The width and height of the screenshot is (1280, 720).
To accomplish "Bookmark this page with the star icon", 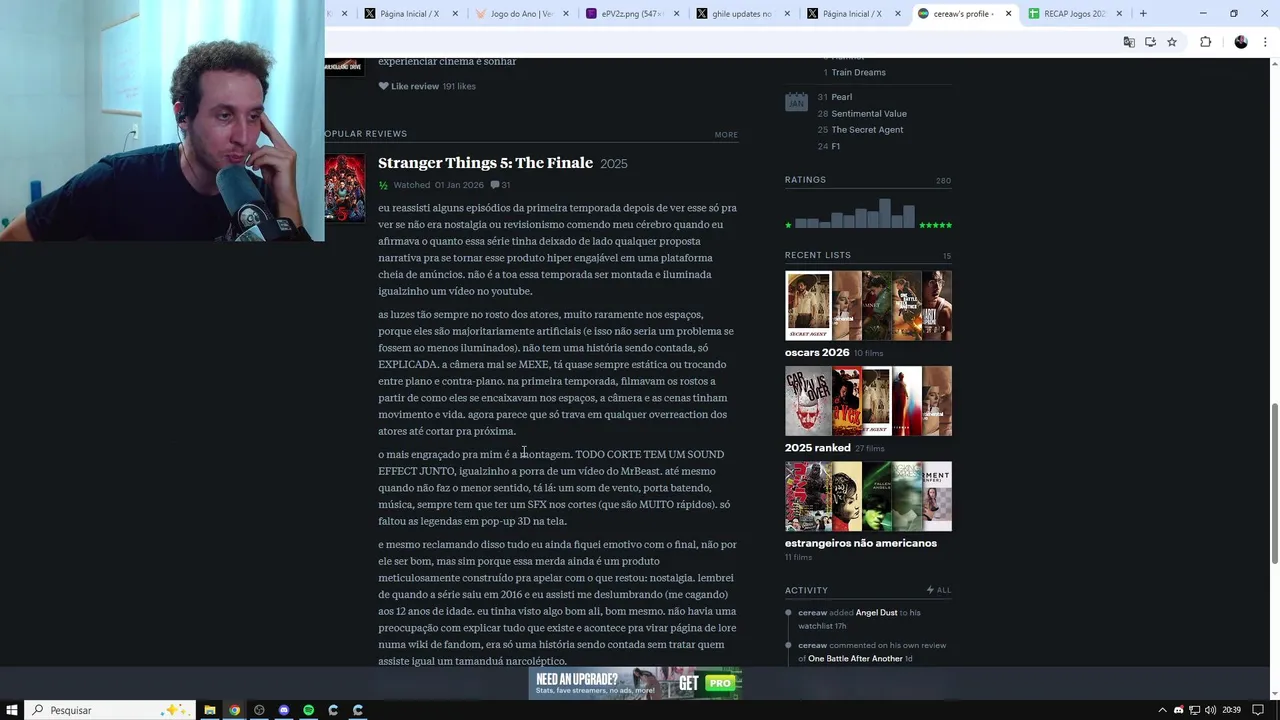I will click(x=1172, y=42).
